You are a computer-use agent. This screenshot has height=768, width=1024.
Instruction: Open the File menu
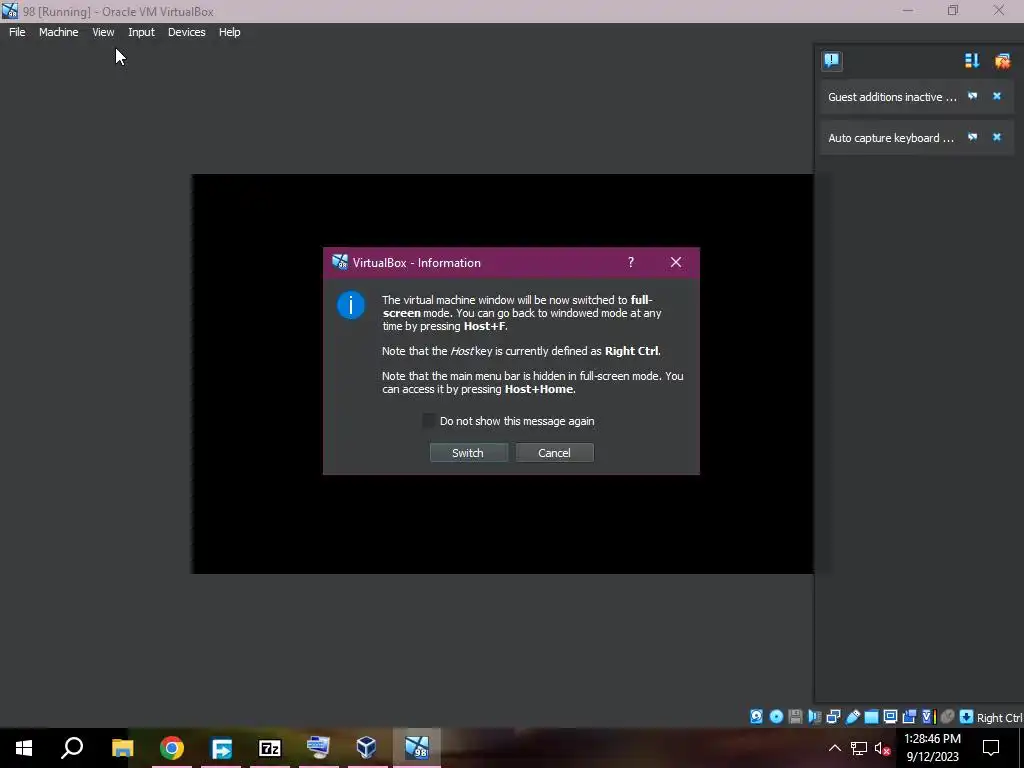pos(17,32)
